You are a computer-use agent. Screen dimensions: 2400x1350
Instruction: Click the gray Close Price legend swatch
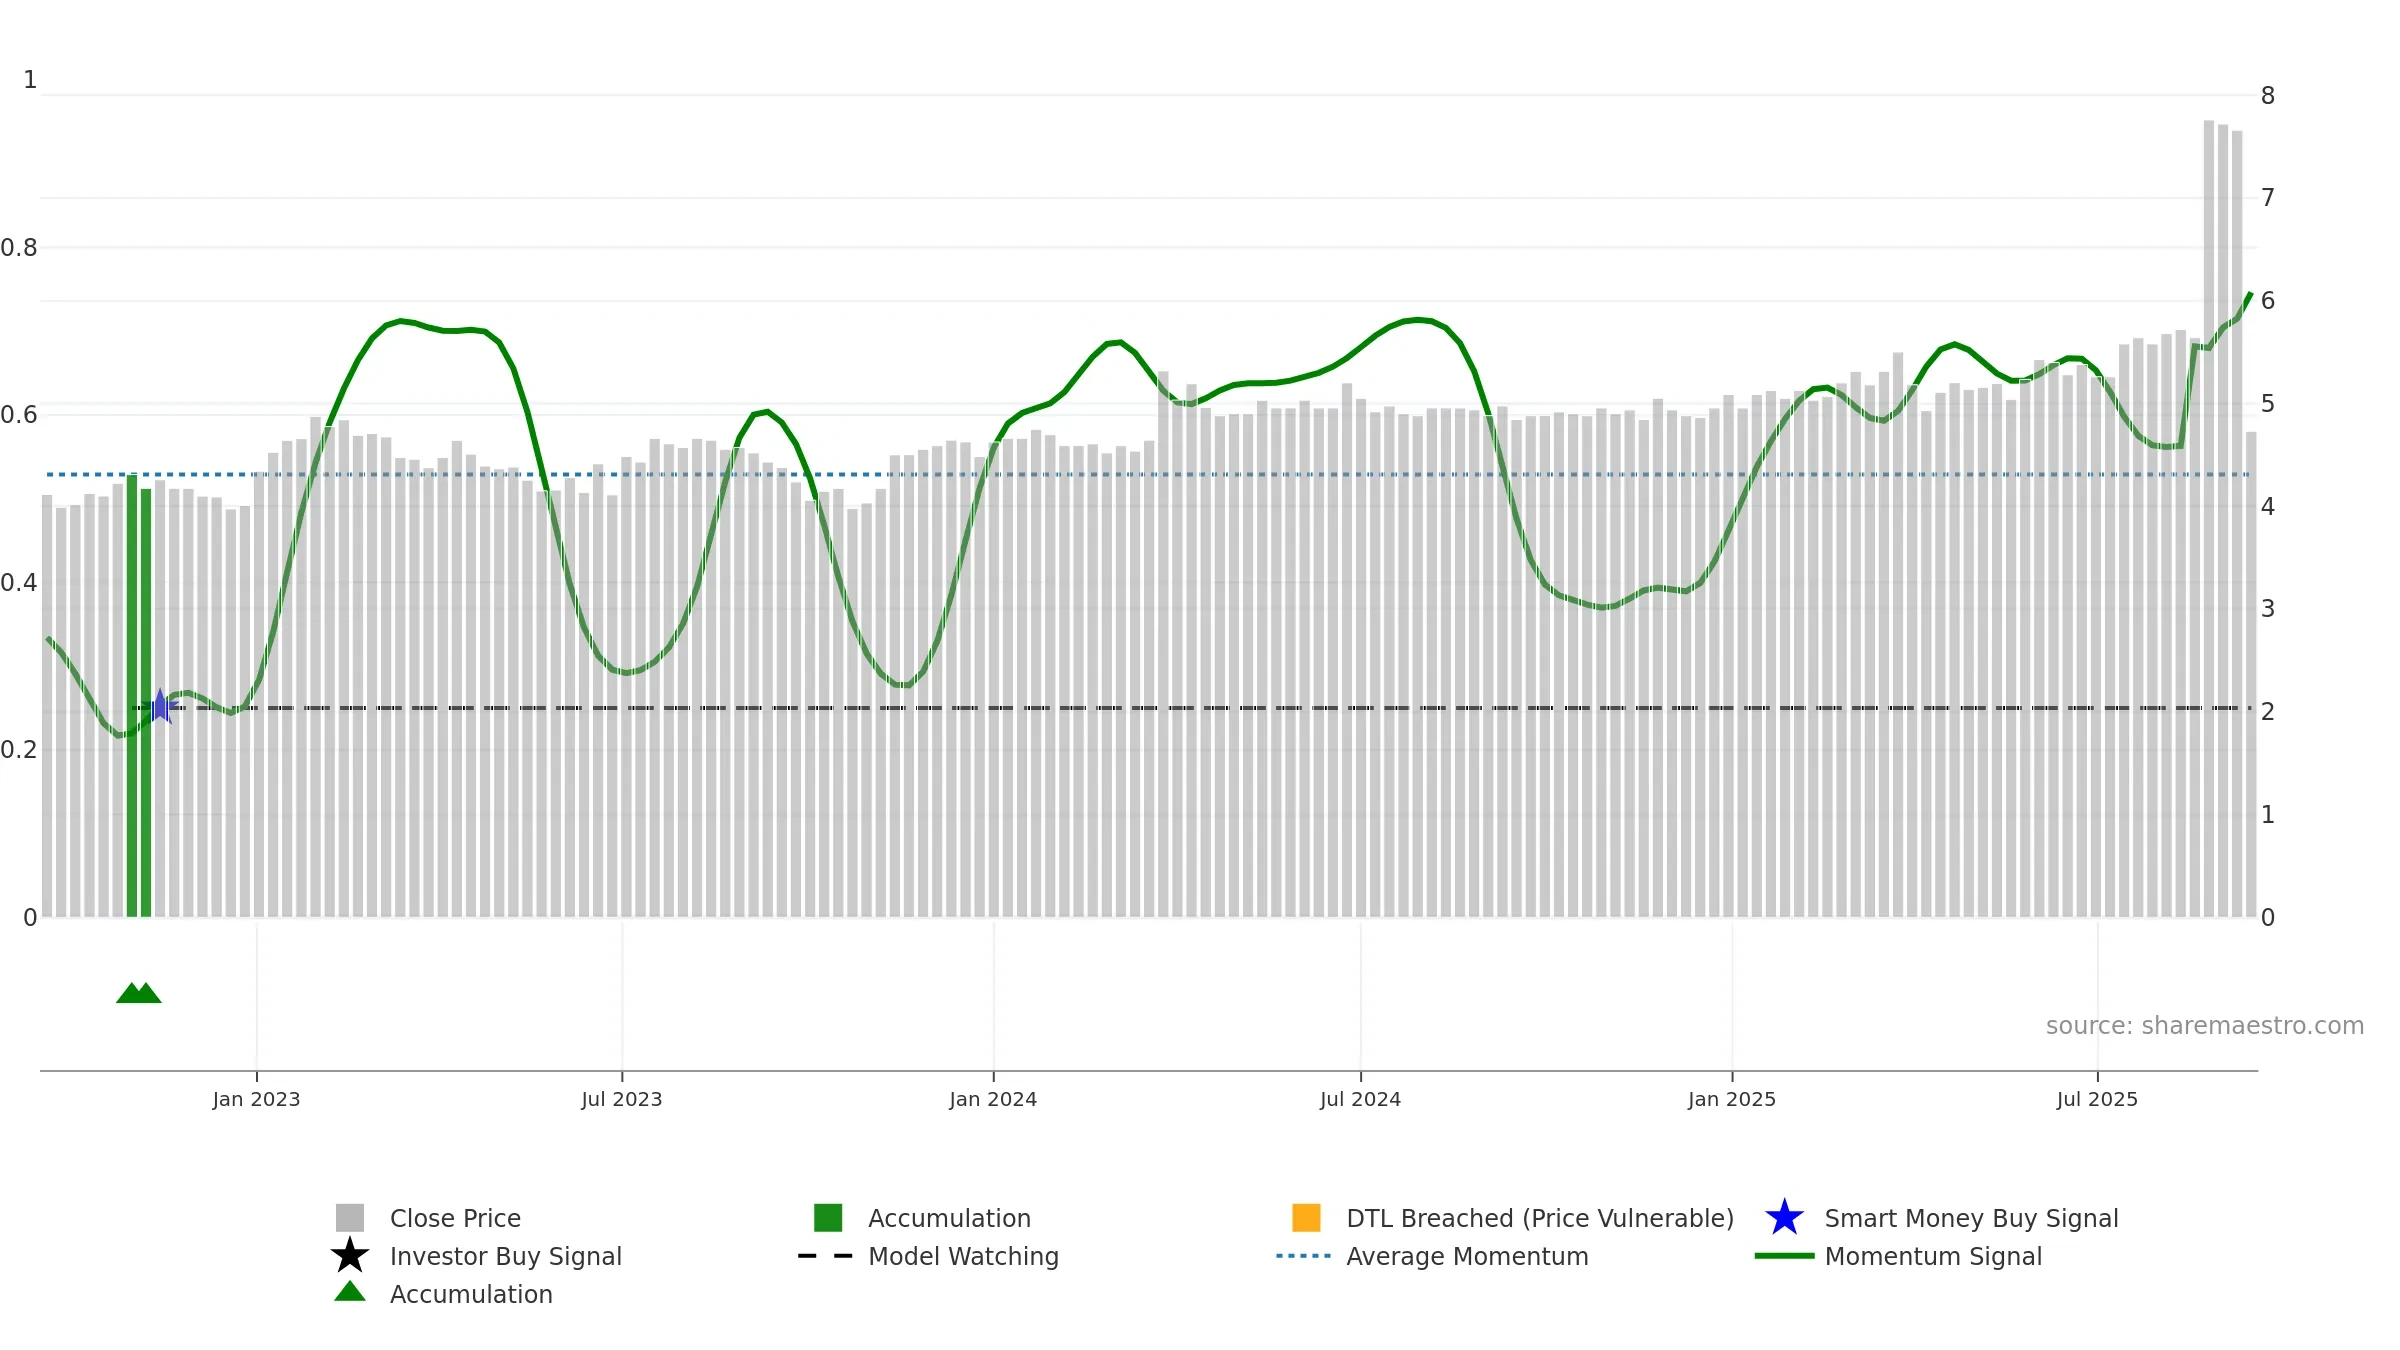coord(350,1217)
